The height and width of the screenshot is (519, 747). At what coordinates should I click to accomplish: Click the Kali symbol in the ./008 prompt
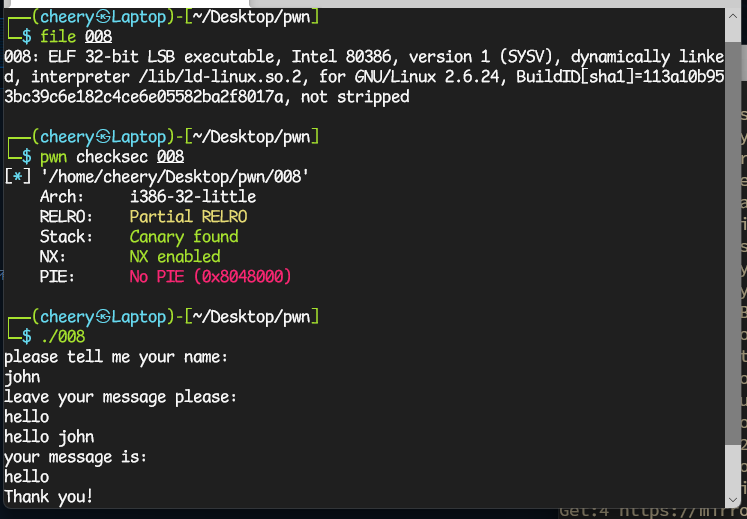point(101,317)
